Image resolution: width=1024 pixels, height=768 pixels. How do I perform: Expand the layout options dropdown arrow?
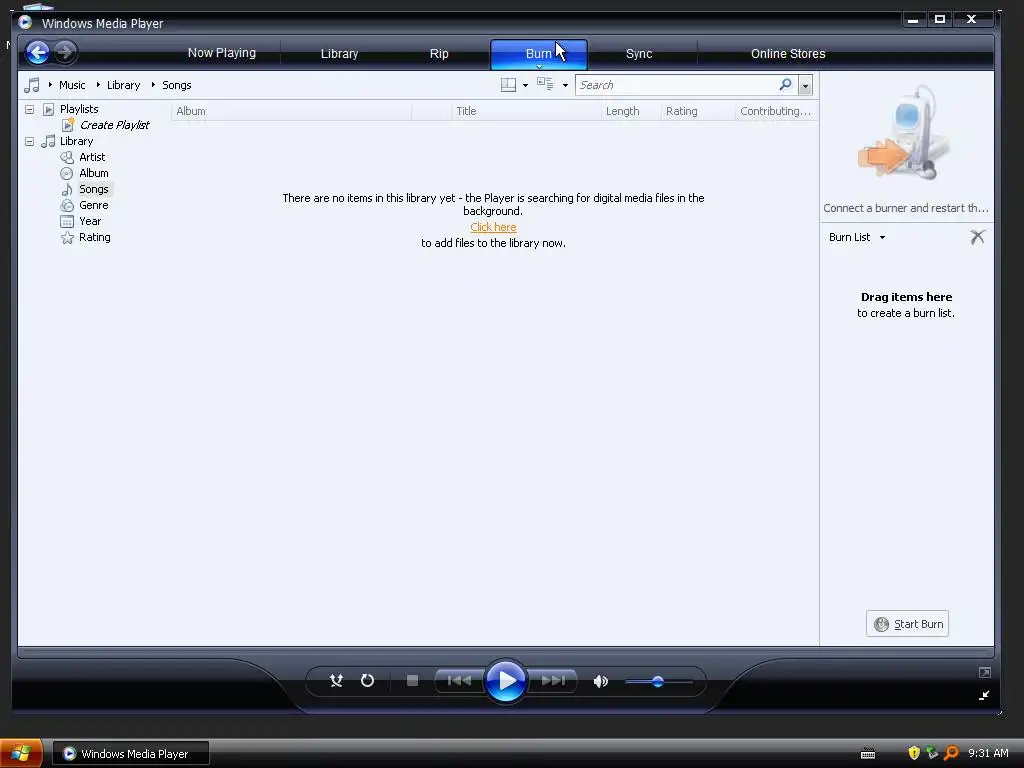point(525,86)
